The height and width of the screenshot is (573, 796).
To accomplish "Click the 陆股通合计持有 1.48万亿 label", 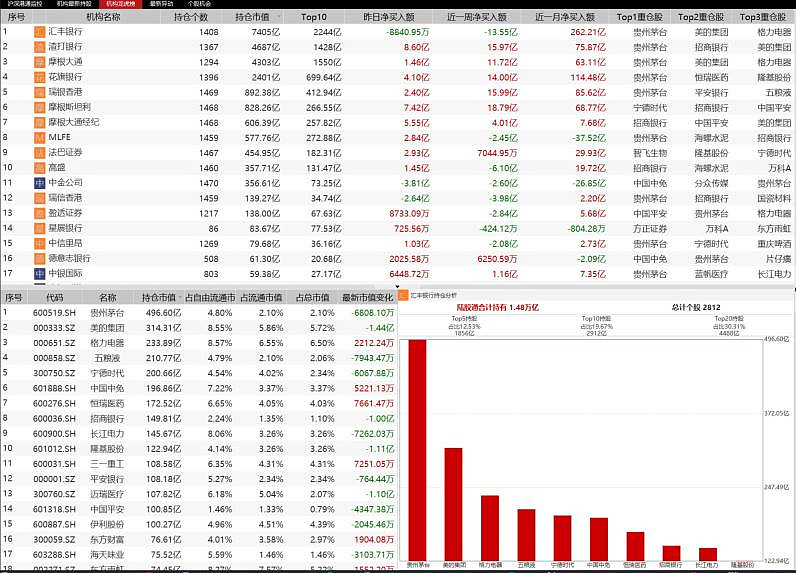I will pyautogui.click(x=498, y=308).
